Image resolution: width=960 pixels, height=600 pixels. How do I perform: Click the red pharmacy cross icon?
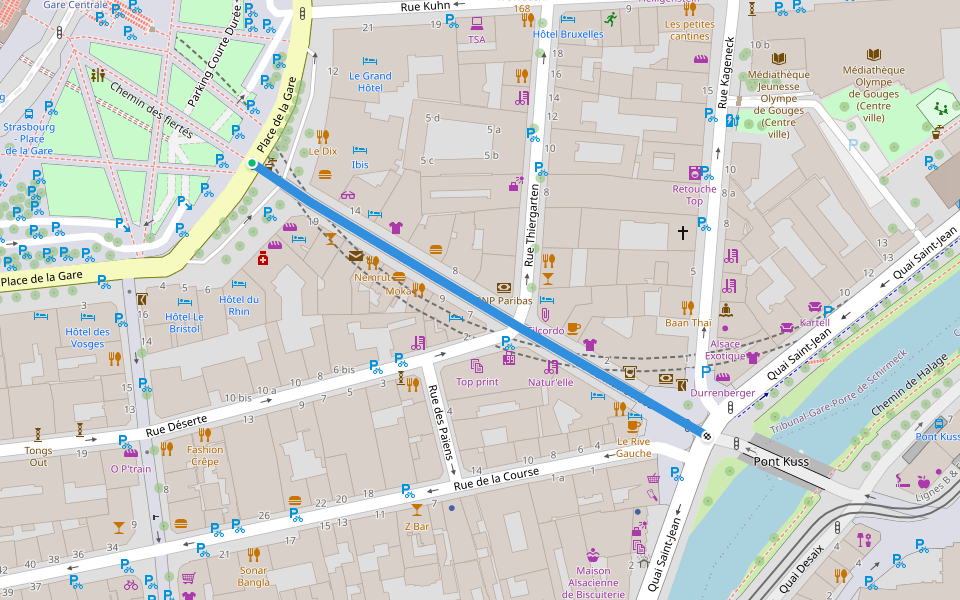coord(263,258)
